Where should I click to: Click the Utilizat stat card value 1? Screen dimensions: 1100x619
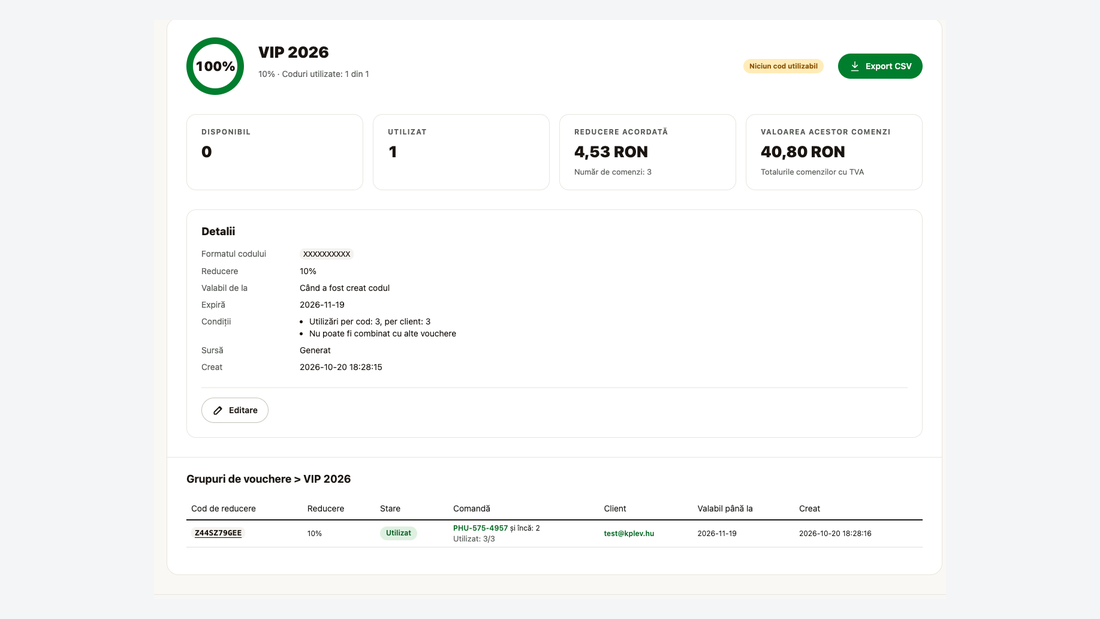tap(393, 152)
